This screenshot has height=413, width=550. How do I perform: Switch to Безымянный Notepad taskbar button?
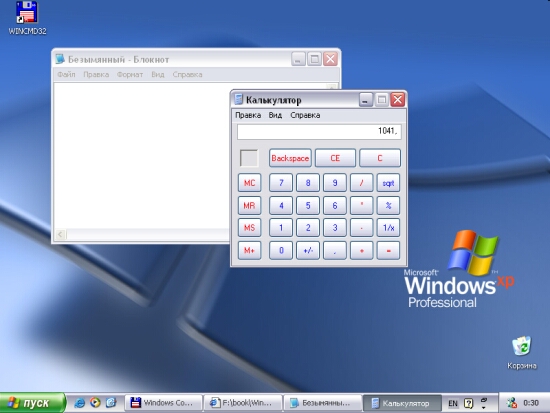[323, 403]
